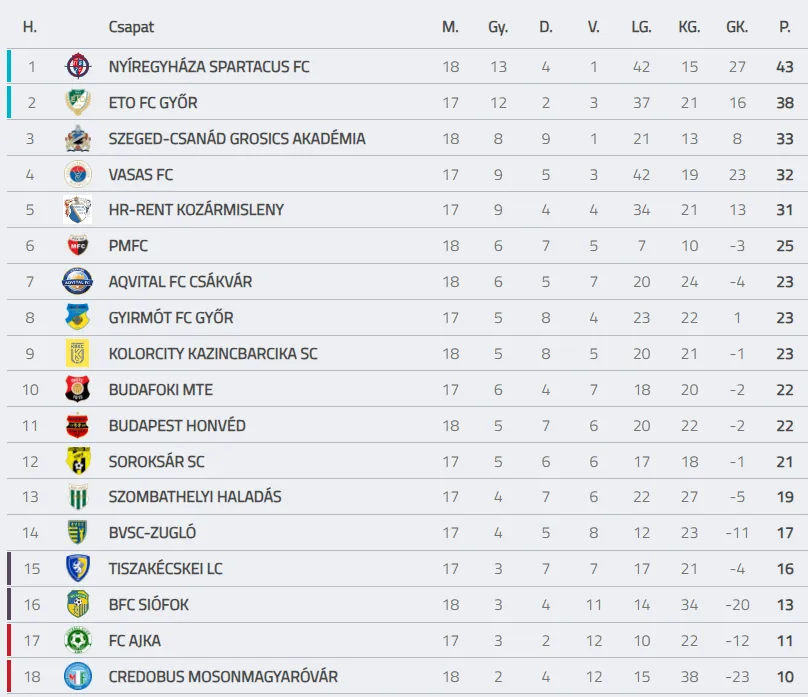Click the Gyirmót FC Győr crest
Screen dimensions: 808x697
coord(77,318)
